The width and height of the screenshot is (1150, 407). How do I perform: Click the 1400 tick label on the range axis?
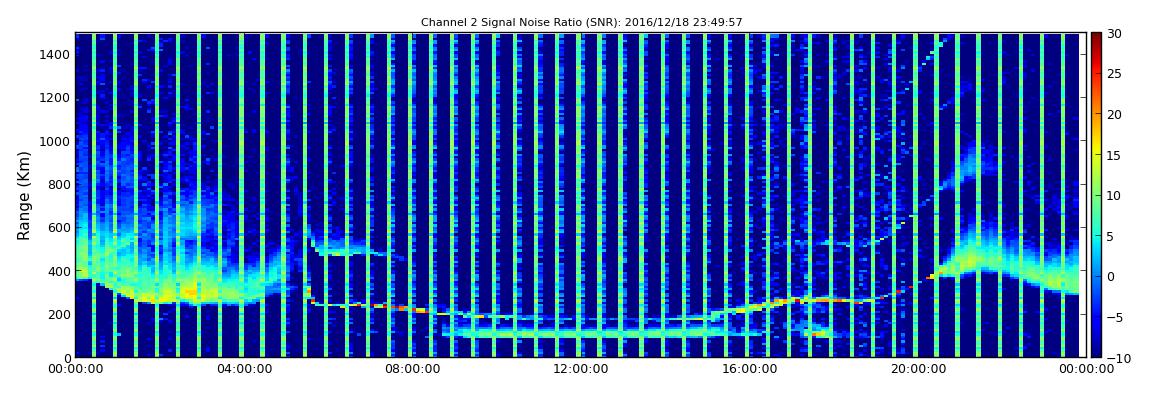point(56,55)
